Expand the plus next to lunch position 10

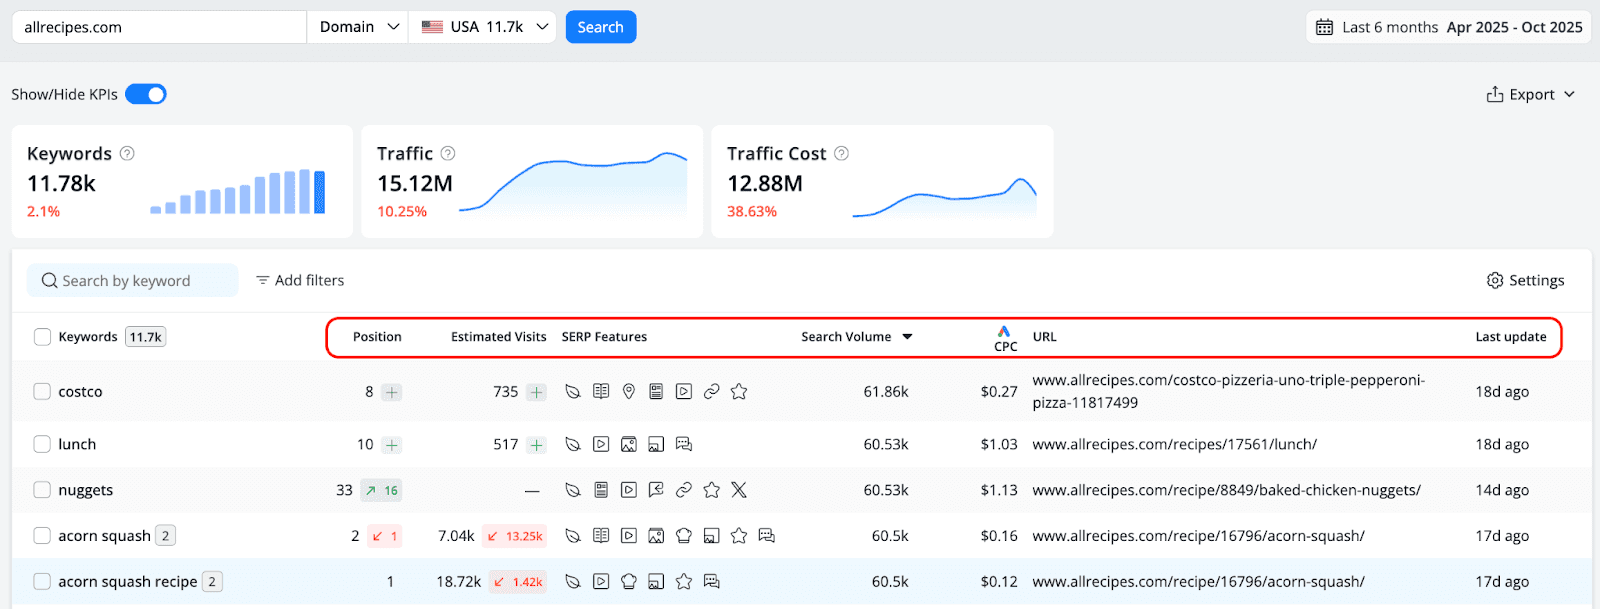point(392,444)
